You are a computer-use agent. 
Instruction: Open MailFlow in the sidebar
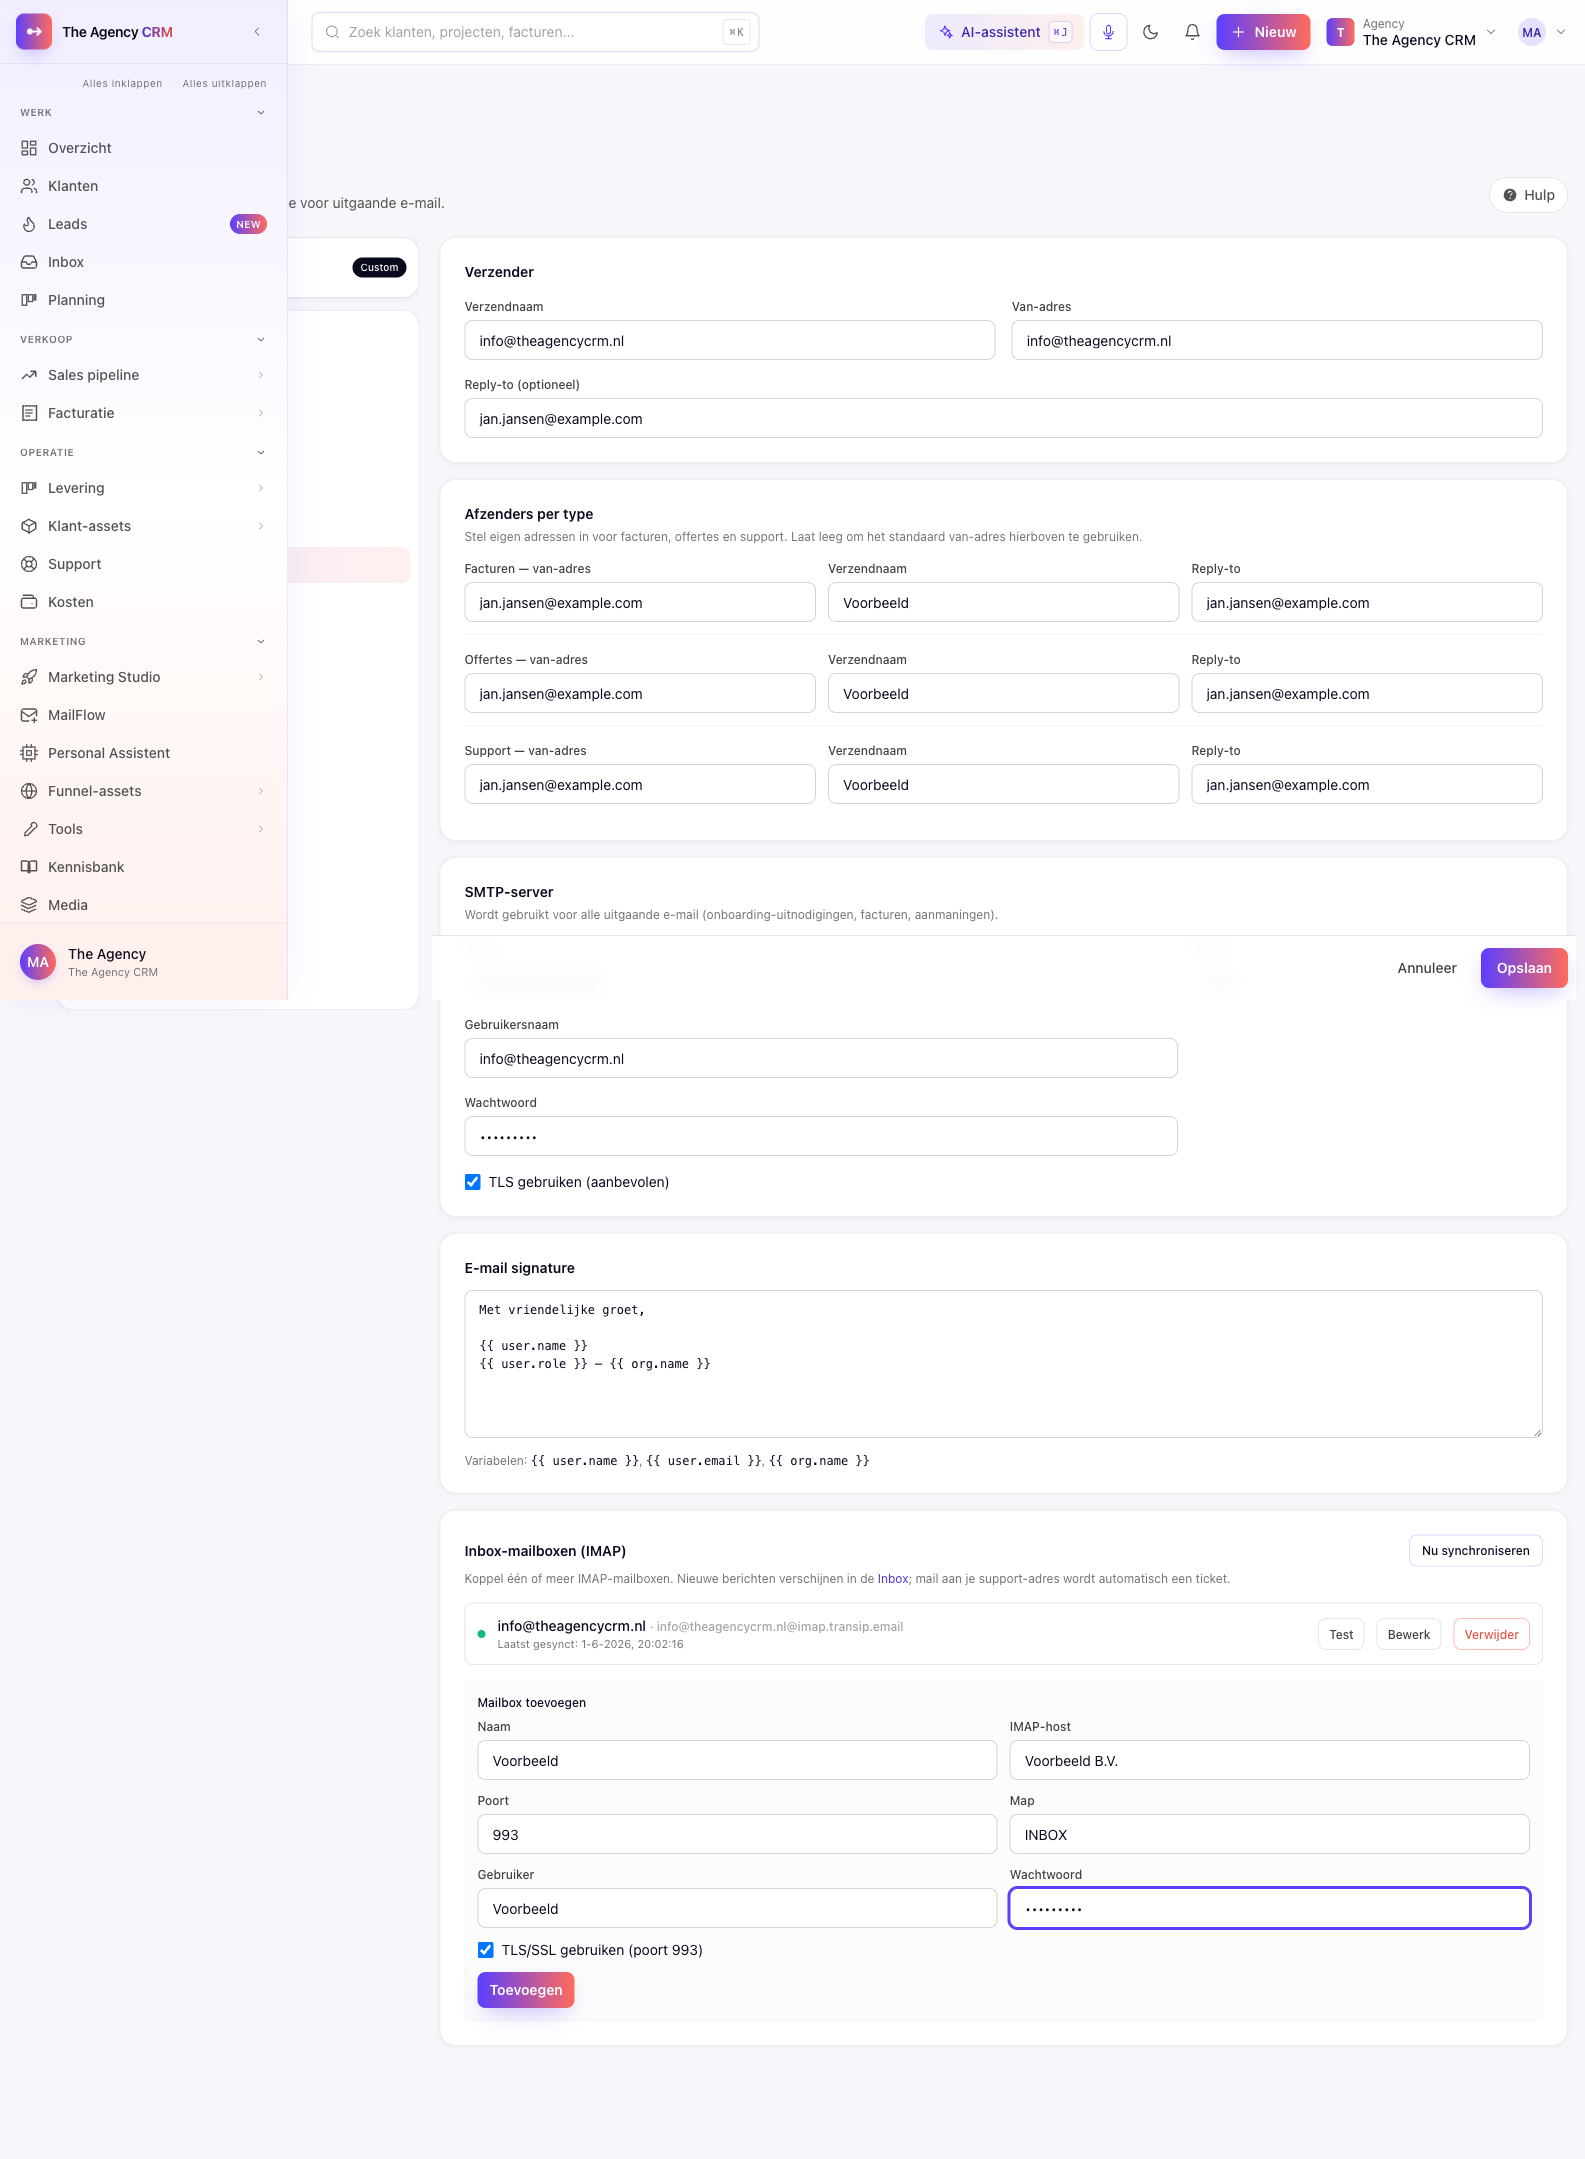tap(144, 715)
